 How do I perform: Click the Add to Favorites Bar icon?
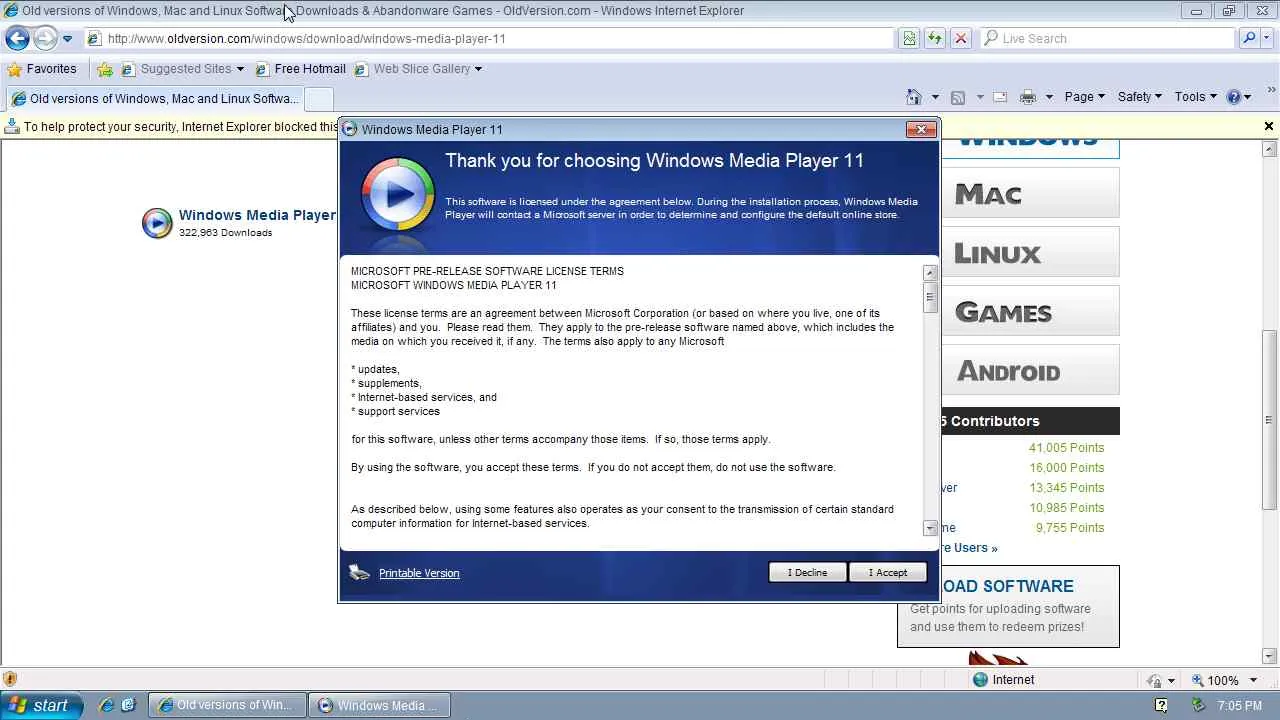pos(105,69)
